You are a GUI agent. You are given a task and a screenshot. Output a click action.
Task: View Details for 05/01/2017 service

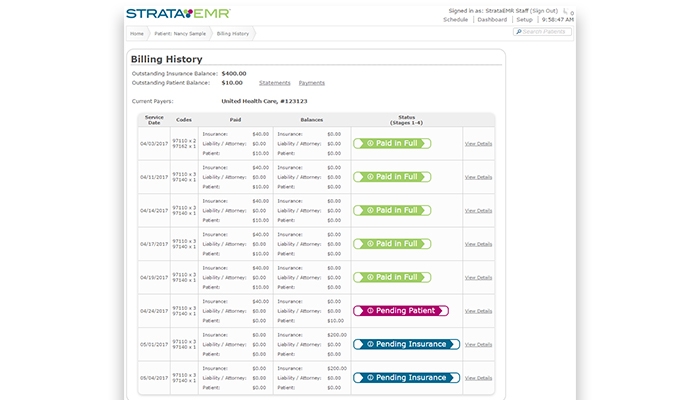tap(478, 345)
